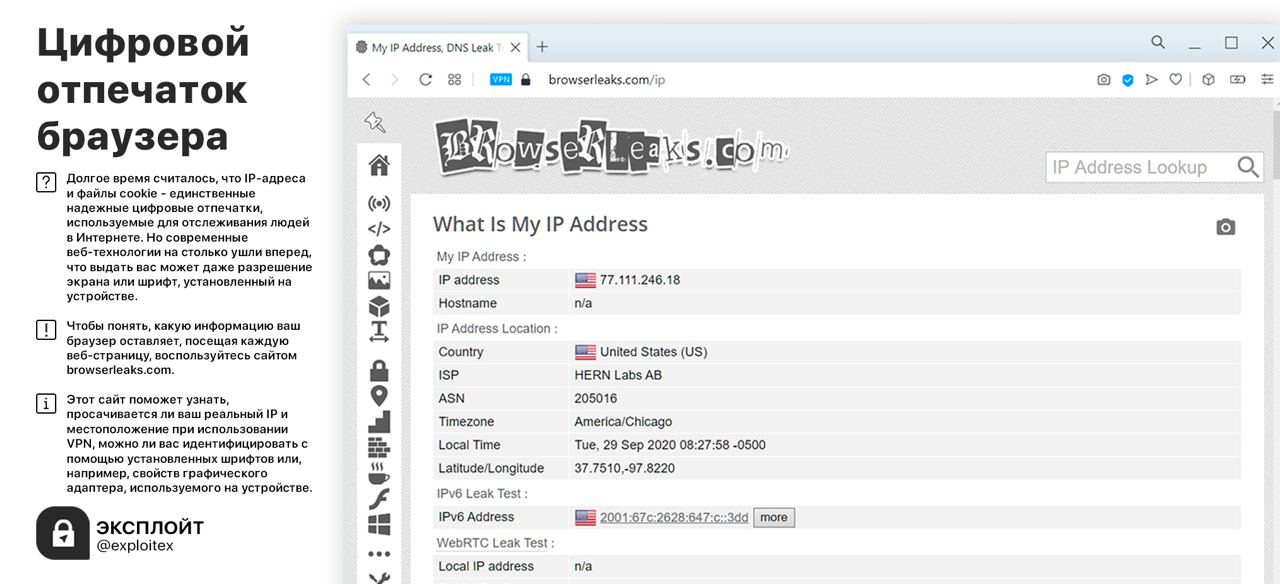Click the camera screenshot icon beside page heading
The image size is (1280, 584).
(x=1225, y=227)
